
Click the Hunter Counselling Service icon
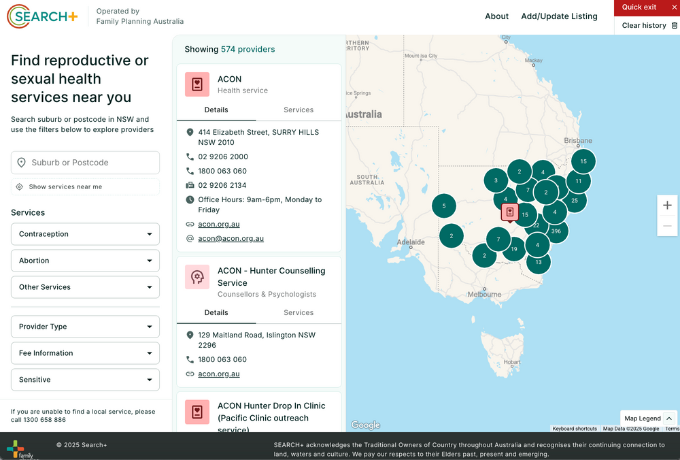(x=197, y=277)
